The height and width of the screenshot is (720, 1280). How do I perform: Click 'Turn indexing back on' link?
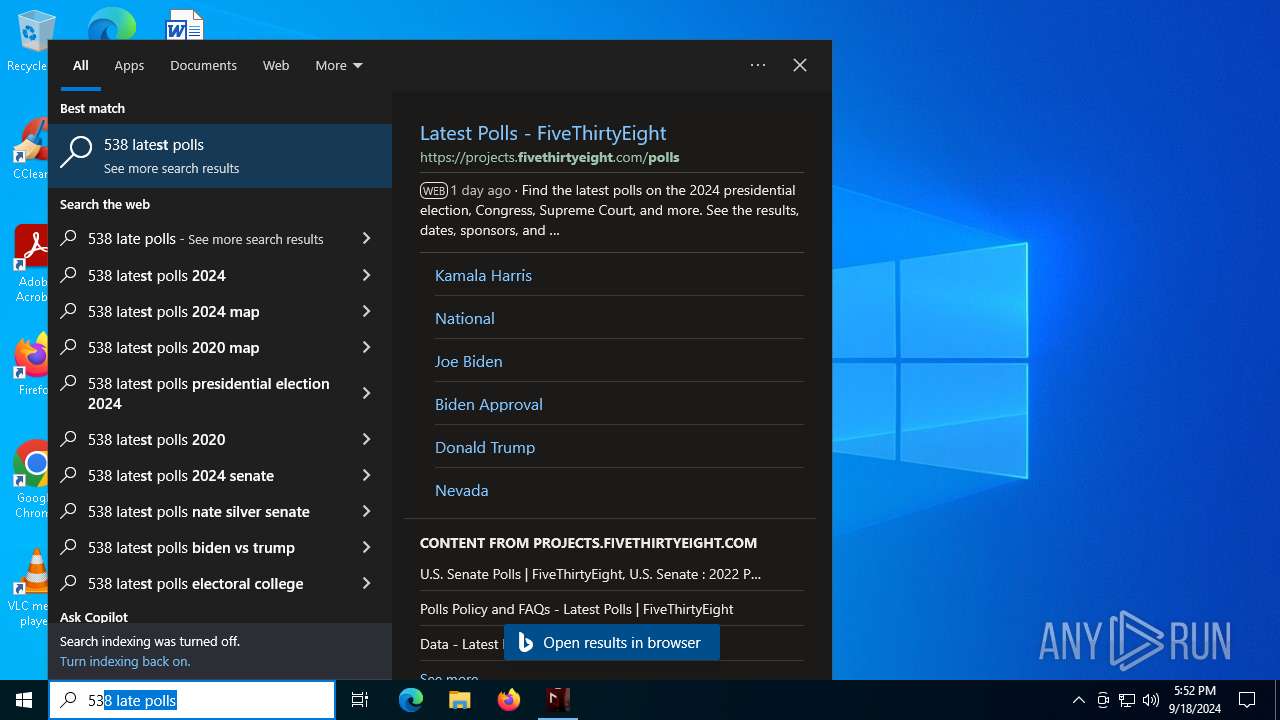pyautogui.click(x=125, y=661)
